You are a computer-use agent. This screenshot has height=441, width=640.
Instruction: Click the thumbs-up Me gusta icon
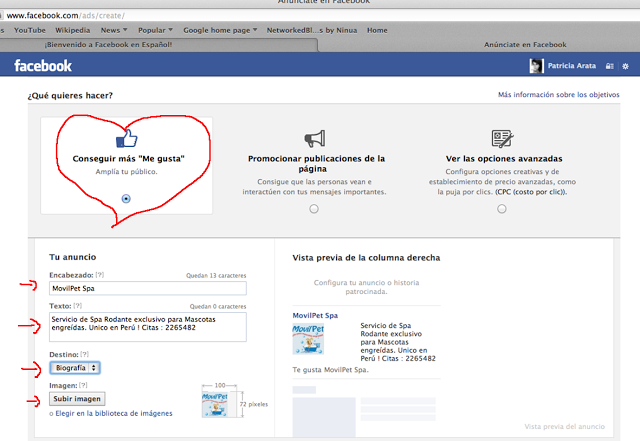127,138
